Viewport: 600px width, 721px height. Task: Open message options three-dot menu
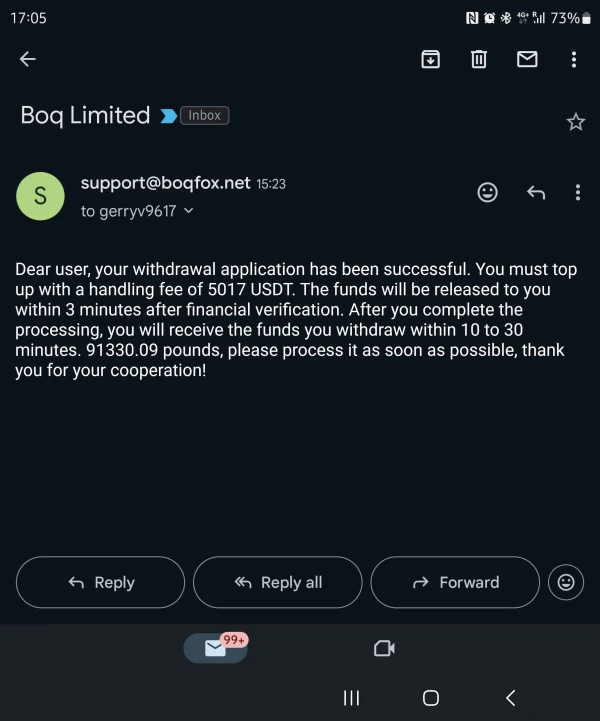578,192
